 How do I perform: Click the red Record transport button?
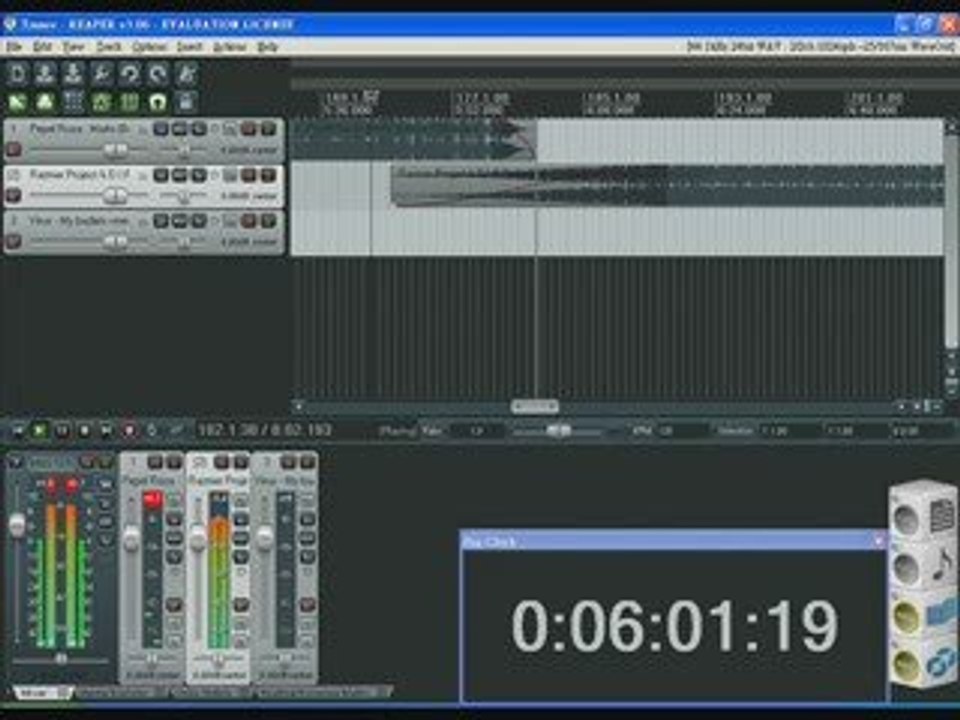[x=129, y=430]
